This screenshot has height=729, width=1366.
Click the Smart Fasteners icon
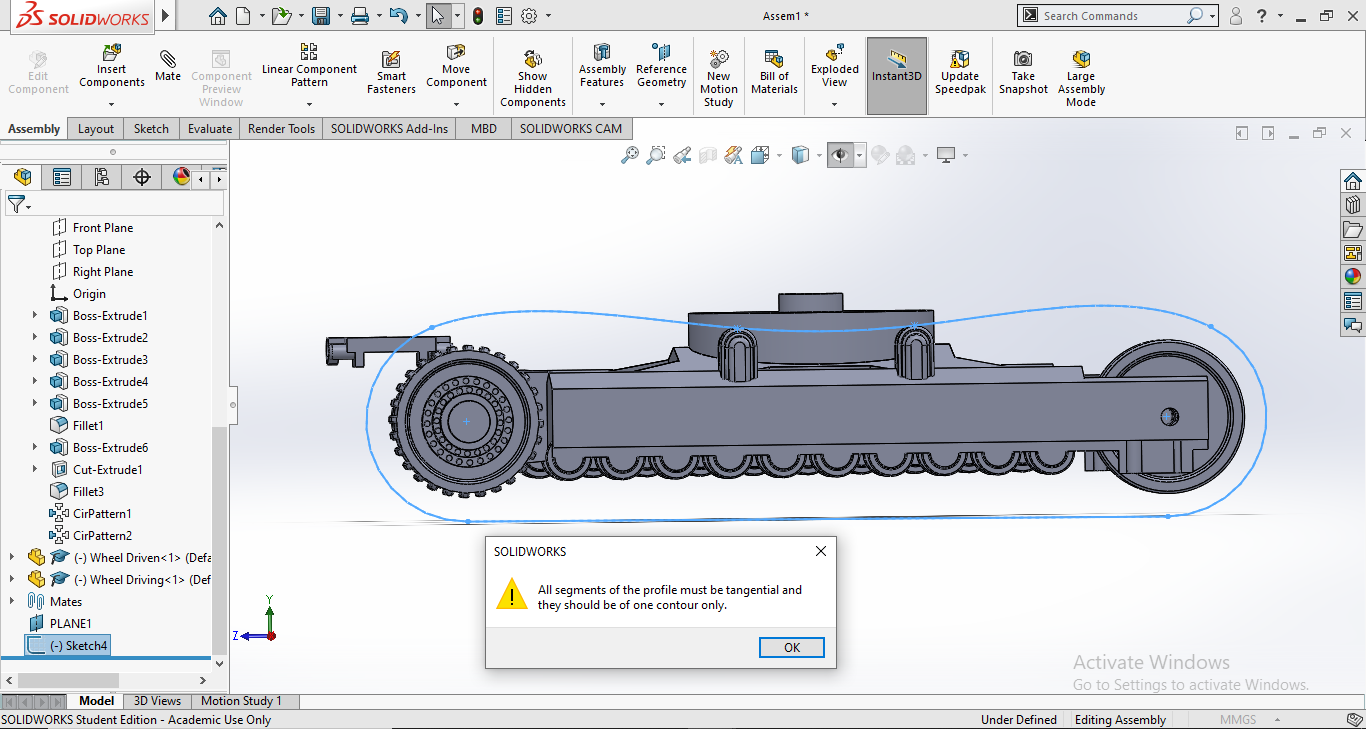tap(391, 73)
